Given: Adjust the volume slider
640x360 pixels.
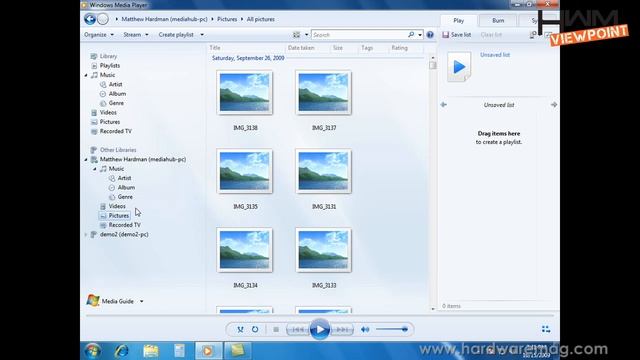Looking at the screenshot, I should tap(392, 329).
